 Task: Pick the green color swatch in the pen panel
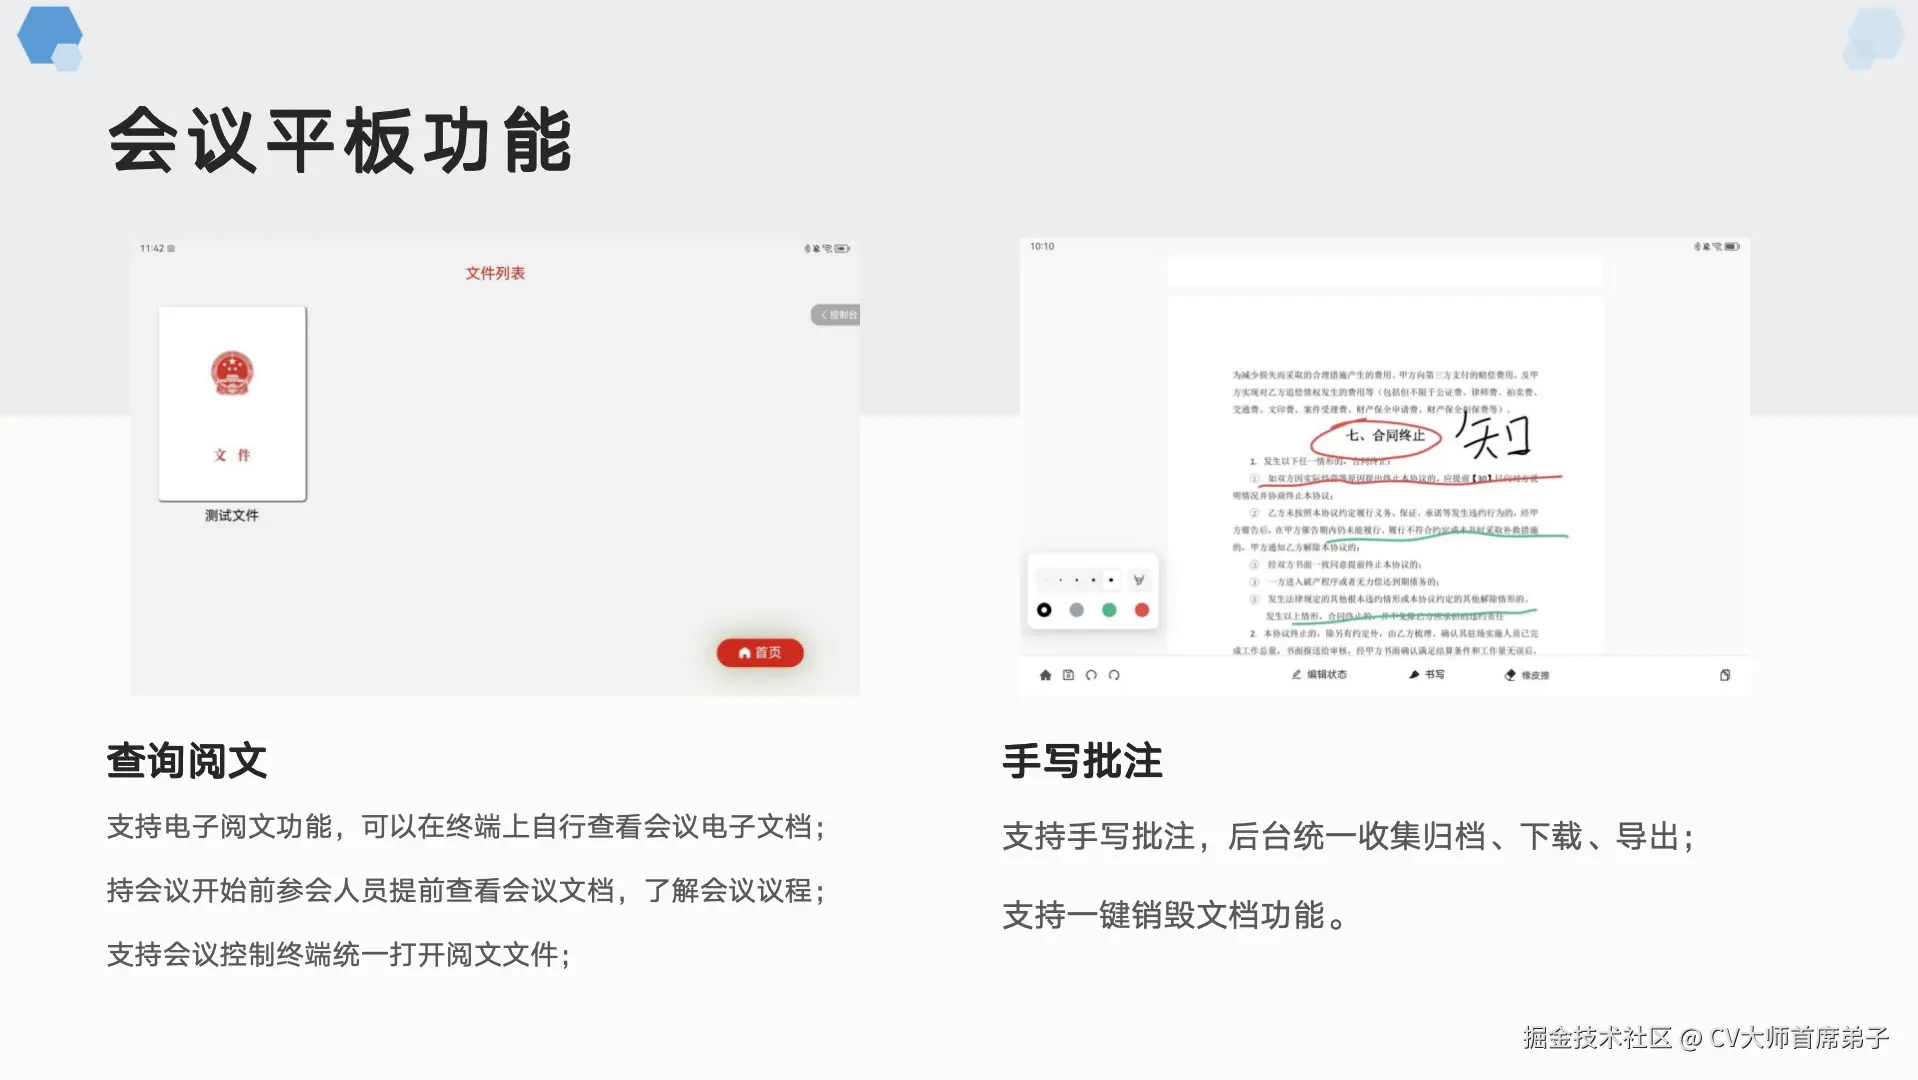click(1109, 609)
